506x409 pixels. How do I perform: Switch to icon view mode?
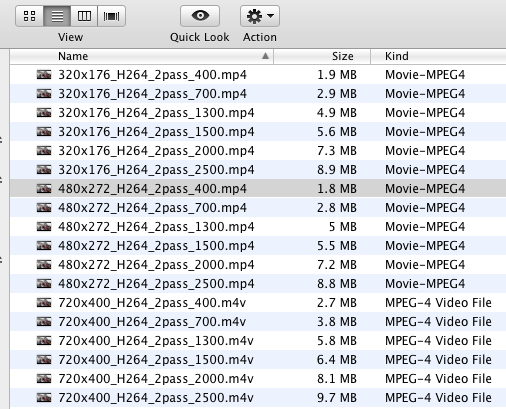click(29, 16)
